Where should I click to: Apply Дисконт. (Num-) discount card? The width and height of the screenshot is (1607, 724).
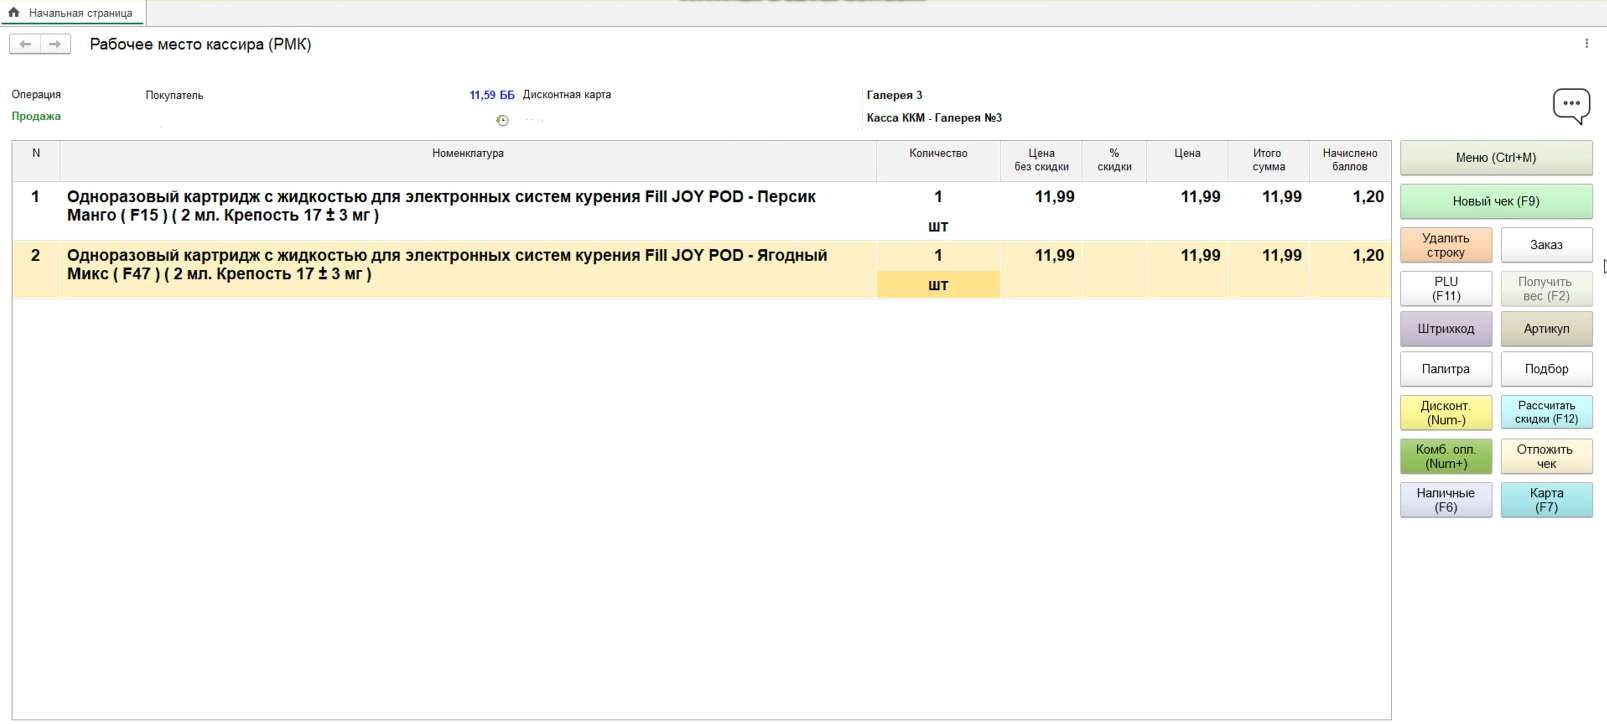coord(1445,413)
